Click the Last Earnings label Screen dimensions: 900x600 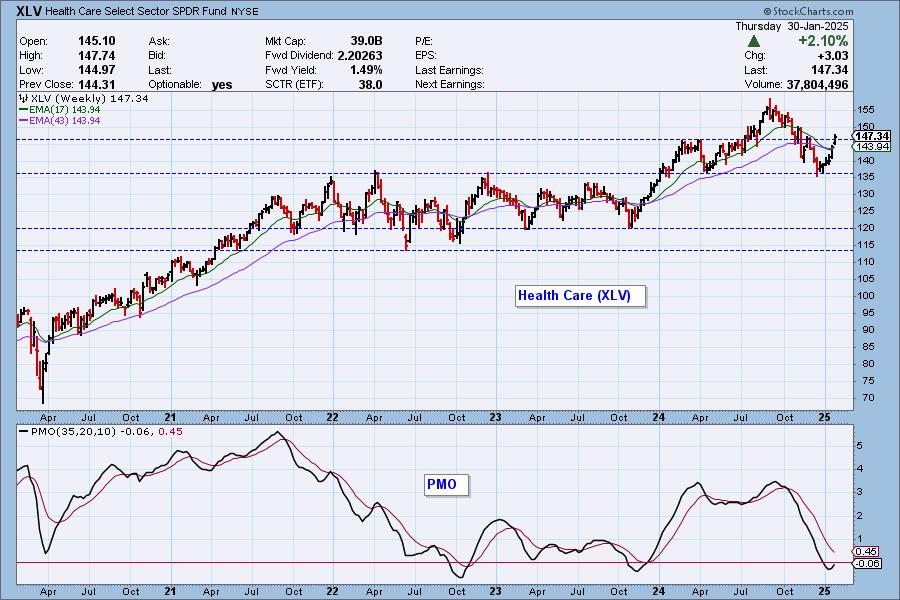coord(449,70)
